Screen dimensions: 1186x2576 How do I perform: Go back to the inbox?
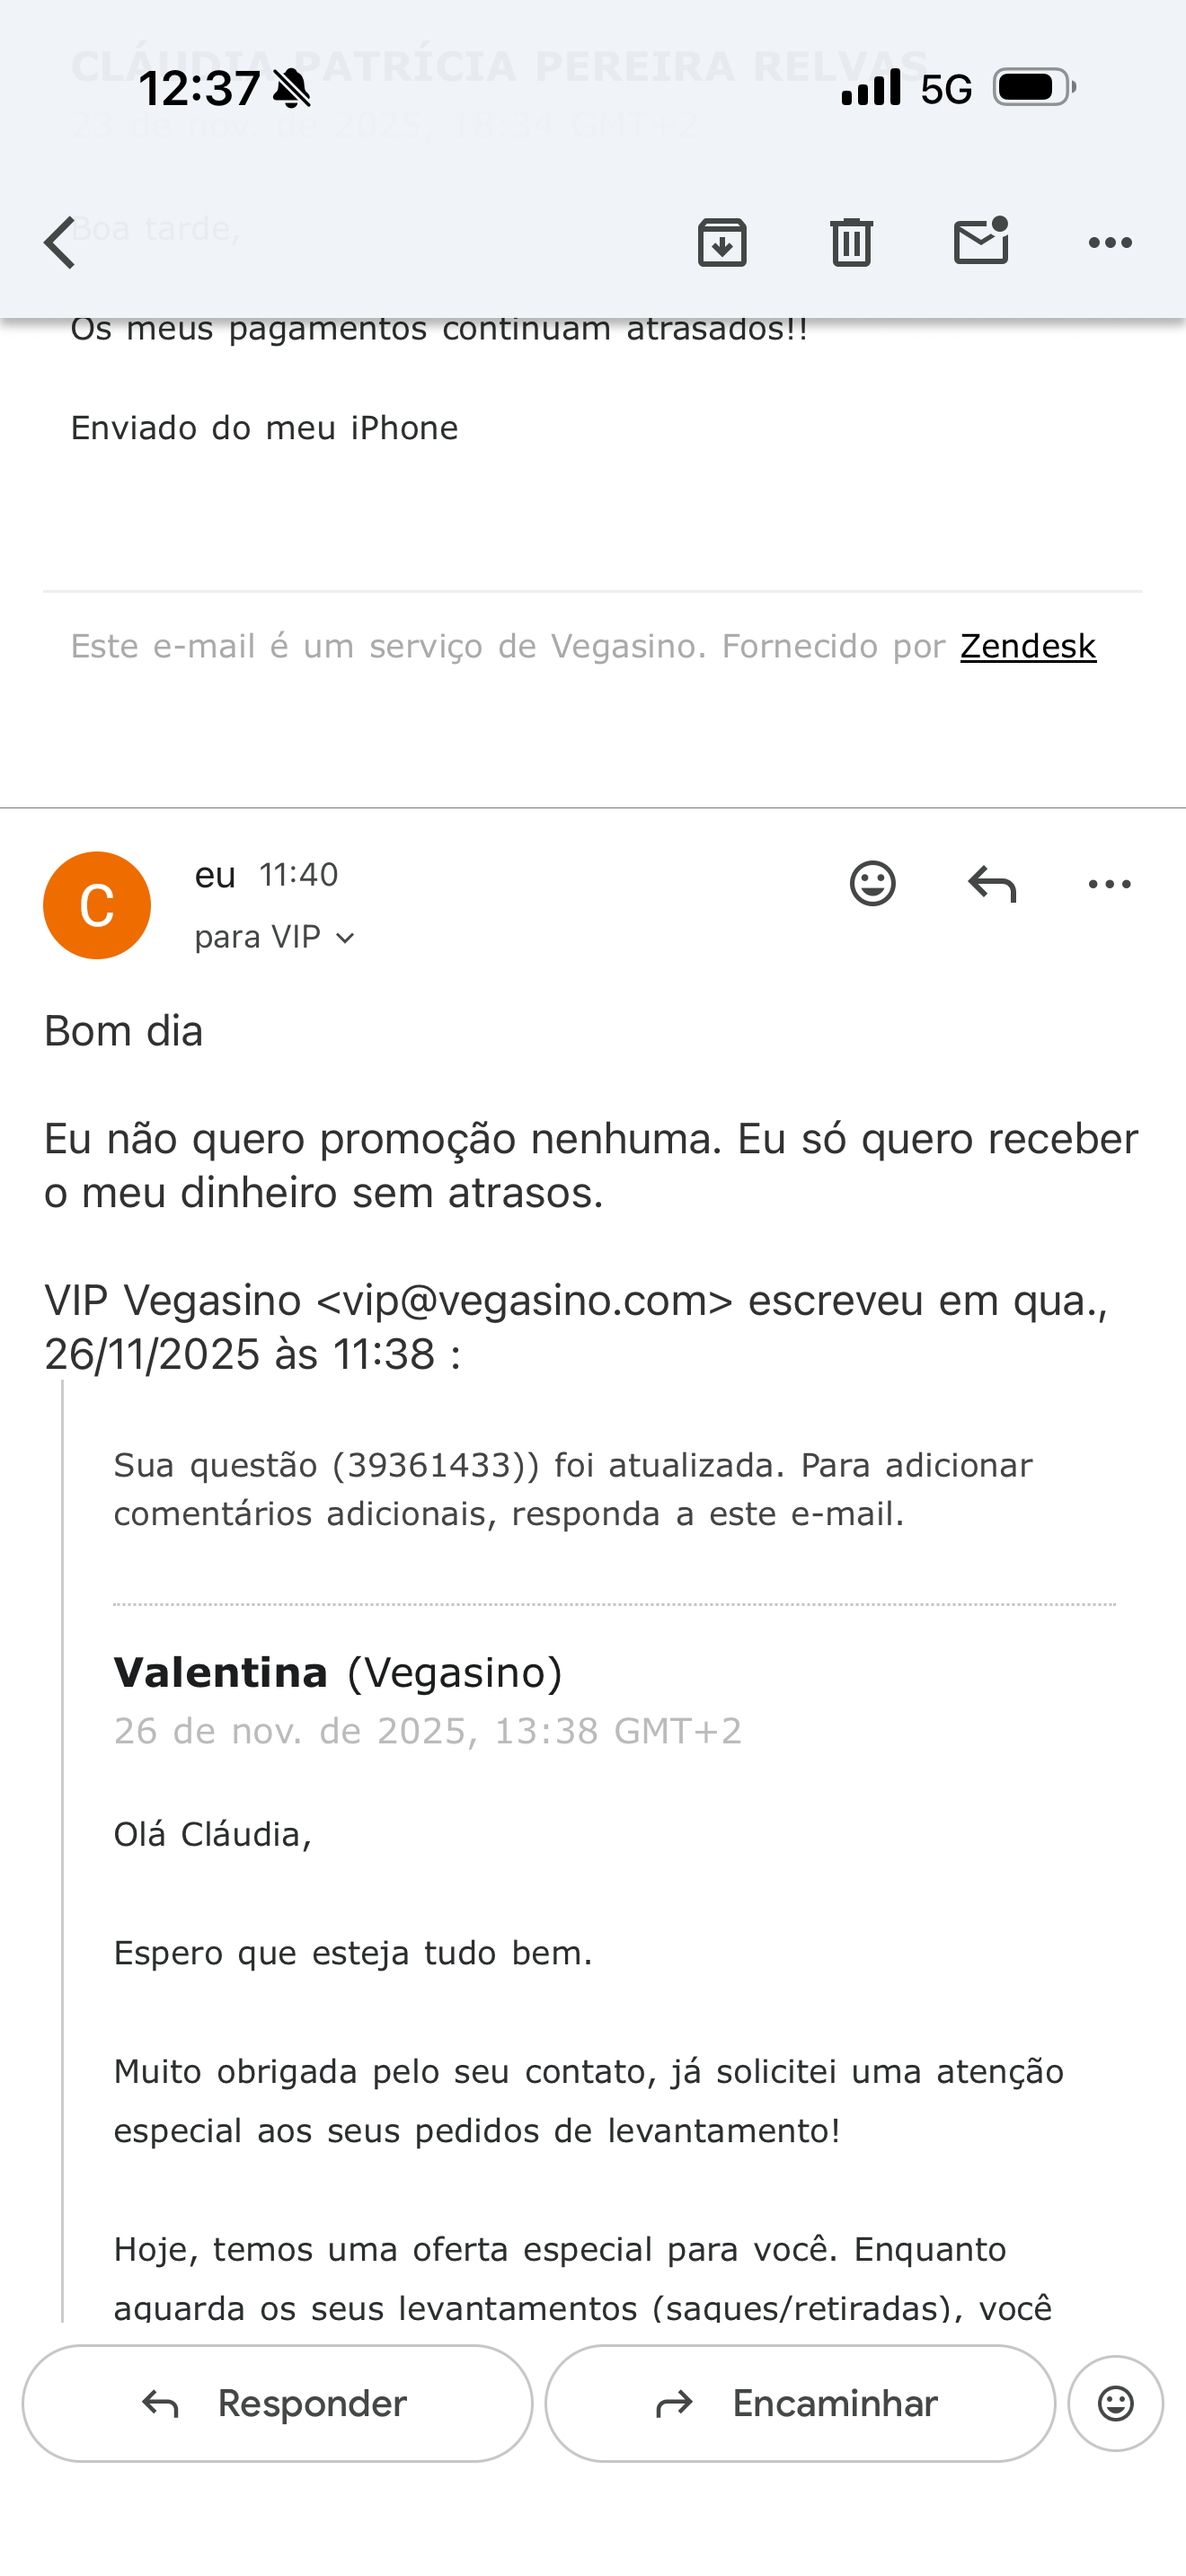[60, 243]
